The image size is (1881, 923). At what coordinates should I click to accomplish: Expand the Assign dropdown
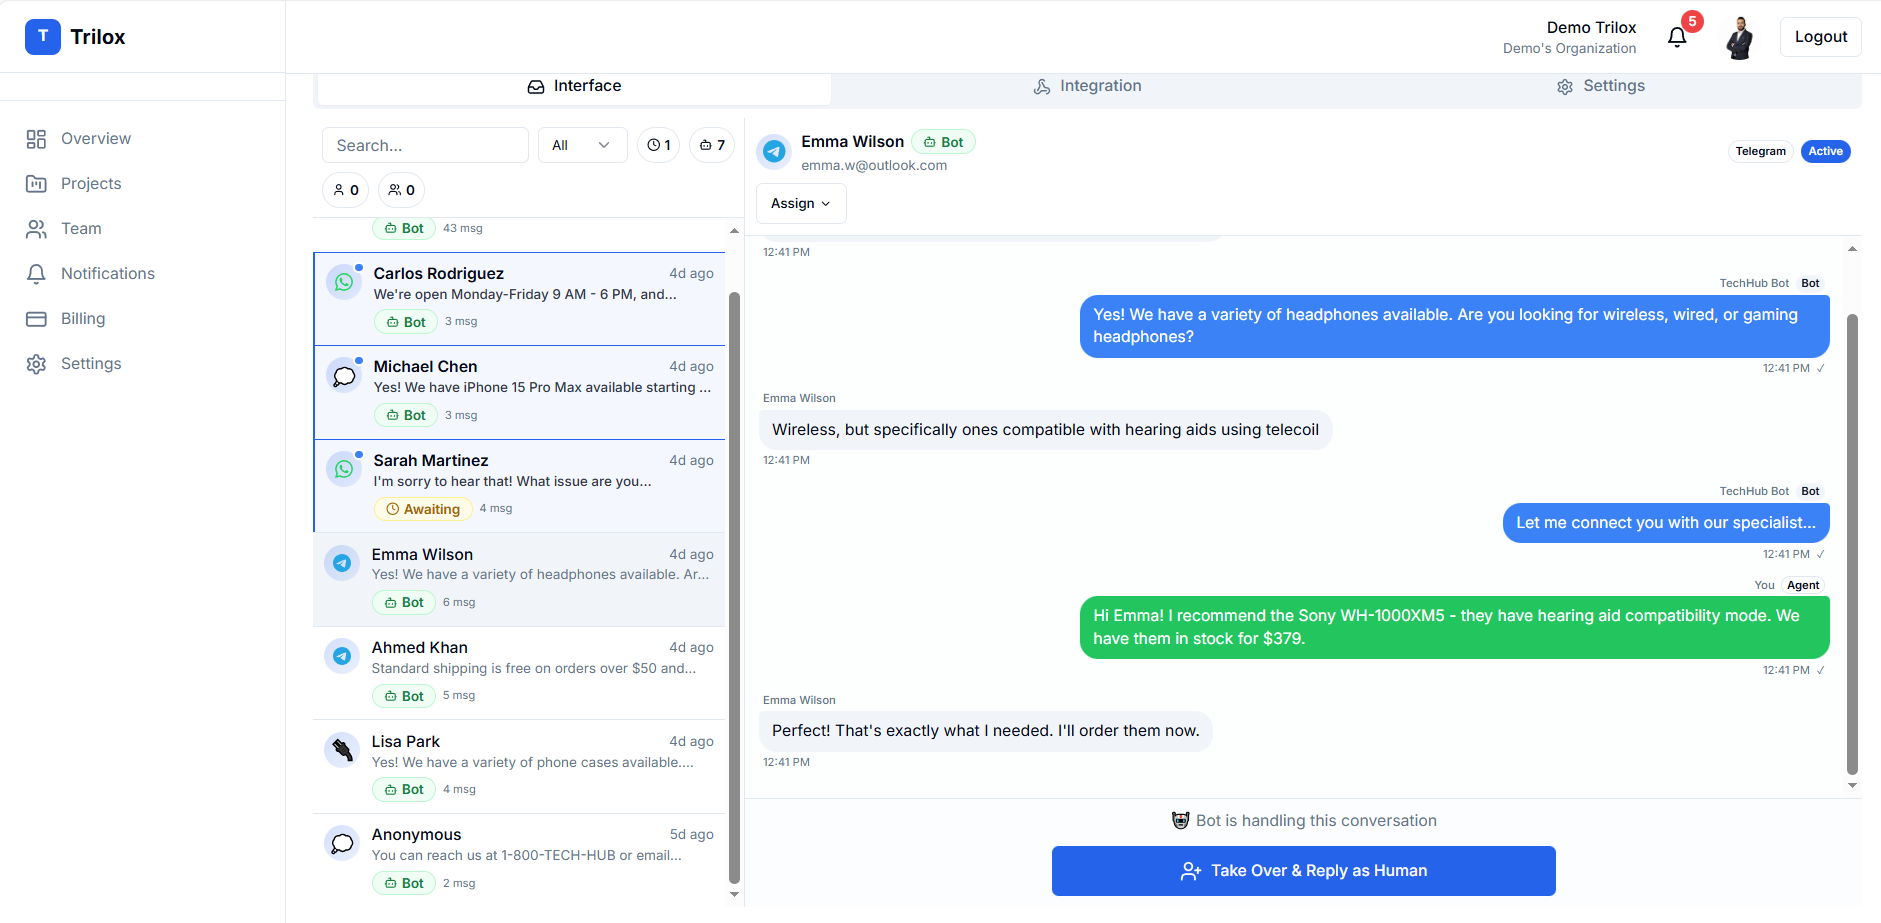pos(801,203)
